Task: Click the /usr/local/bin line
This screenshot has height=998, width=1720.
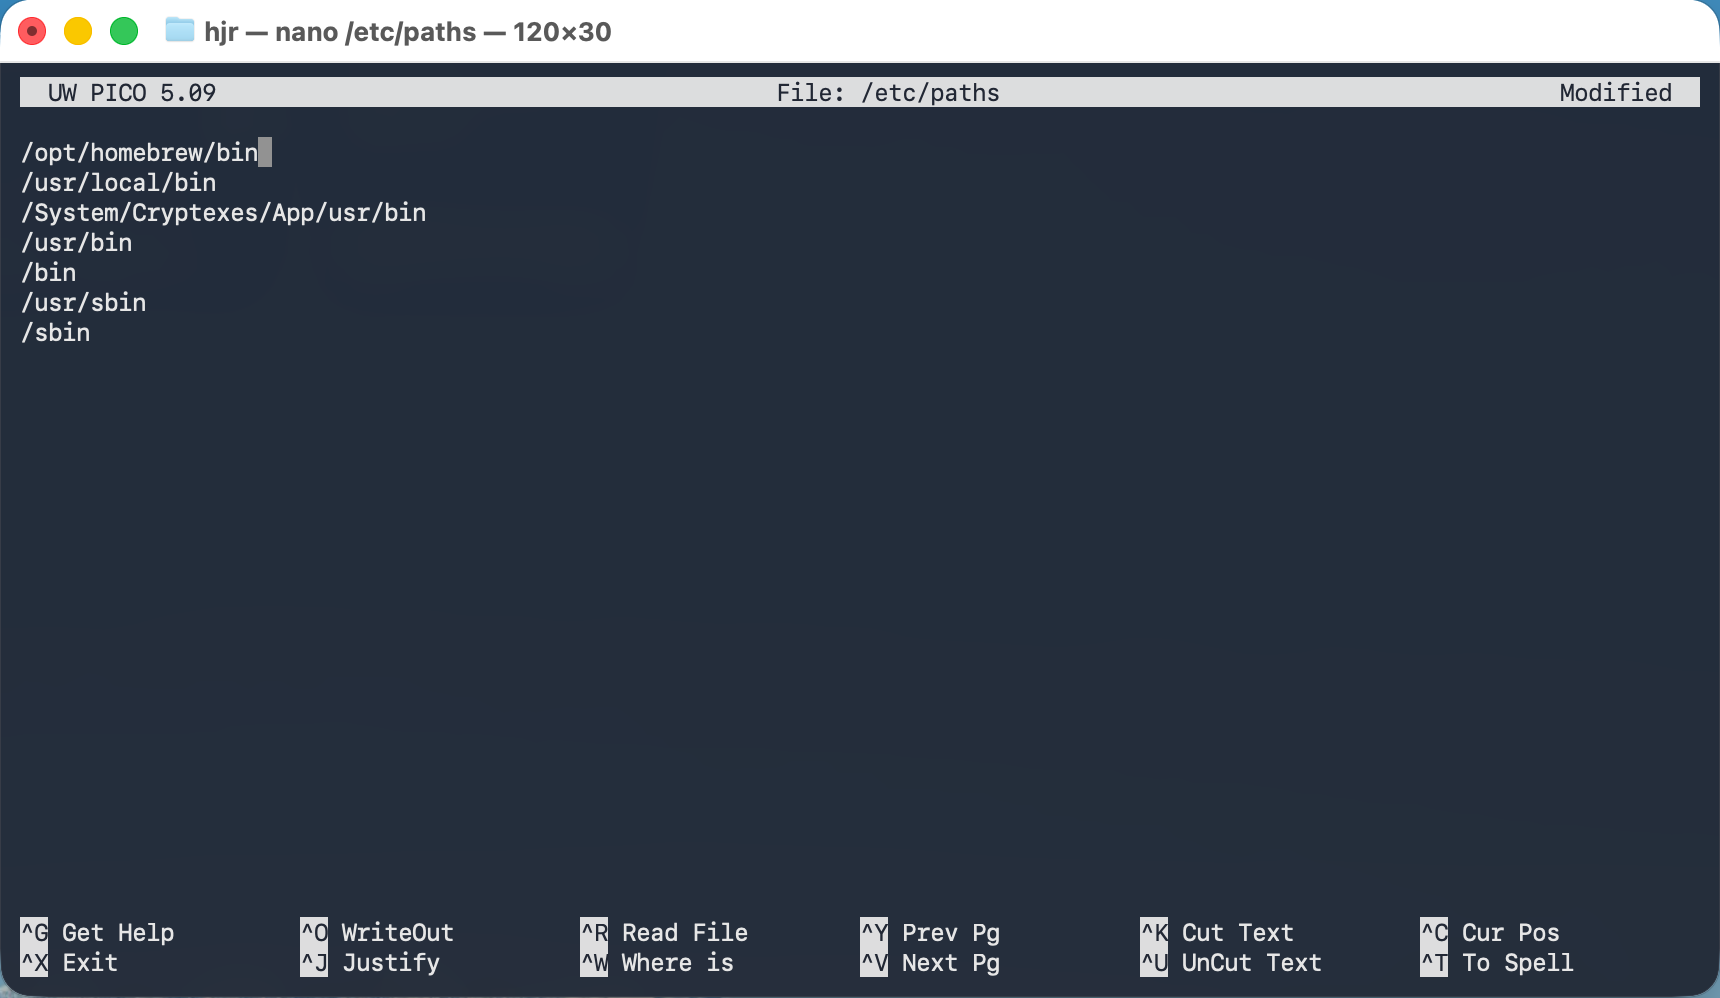Action: 119,183
